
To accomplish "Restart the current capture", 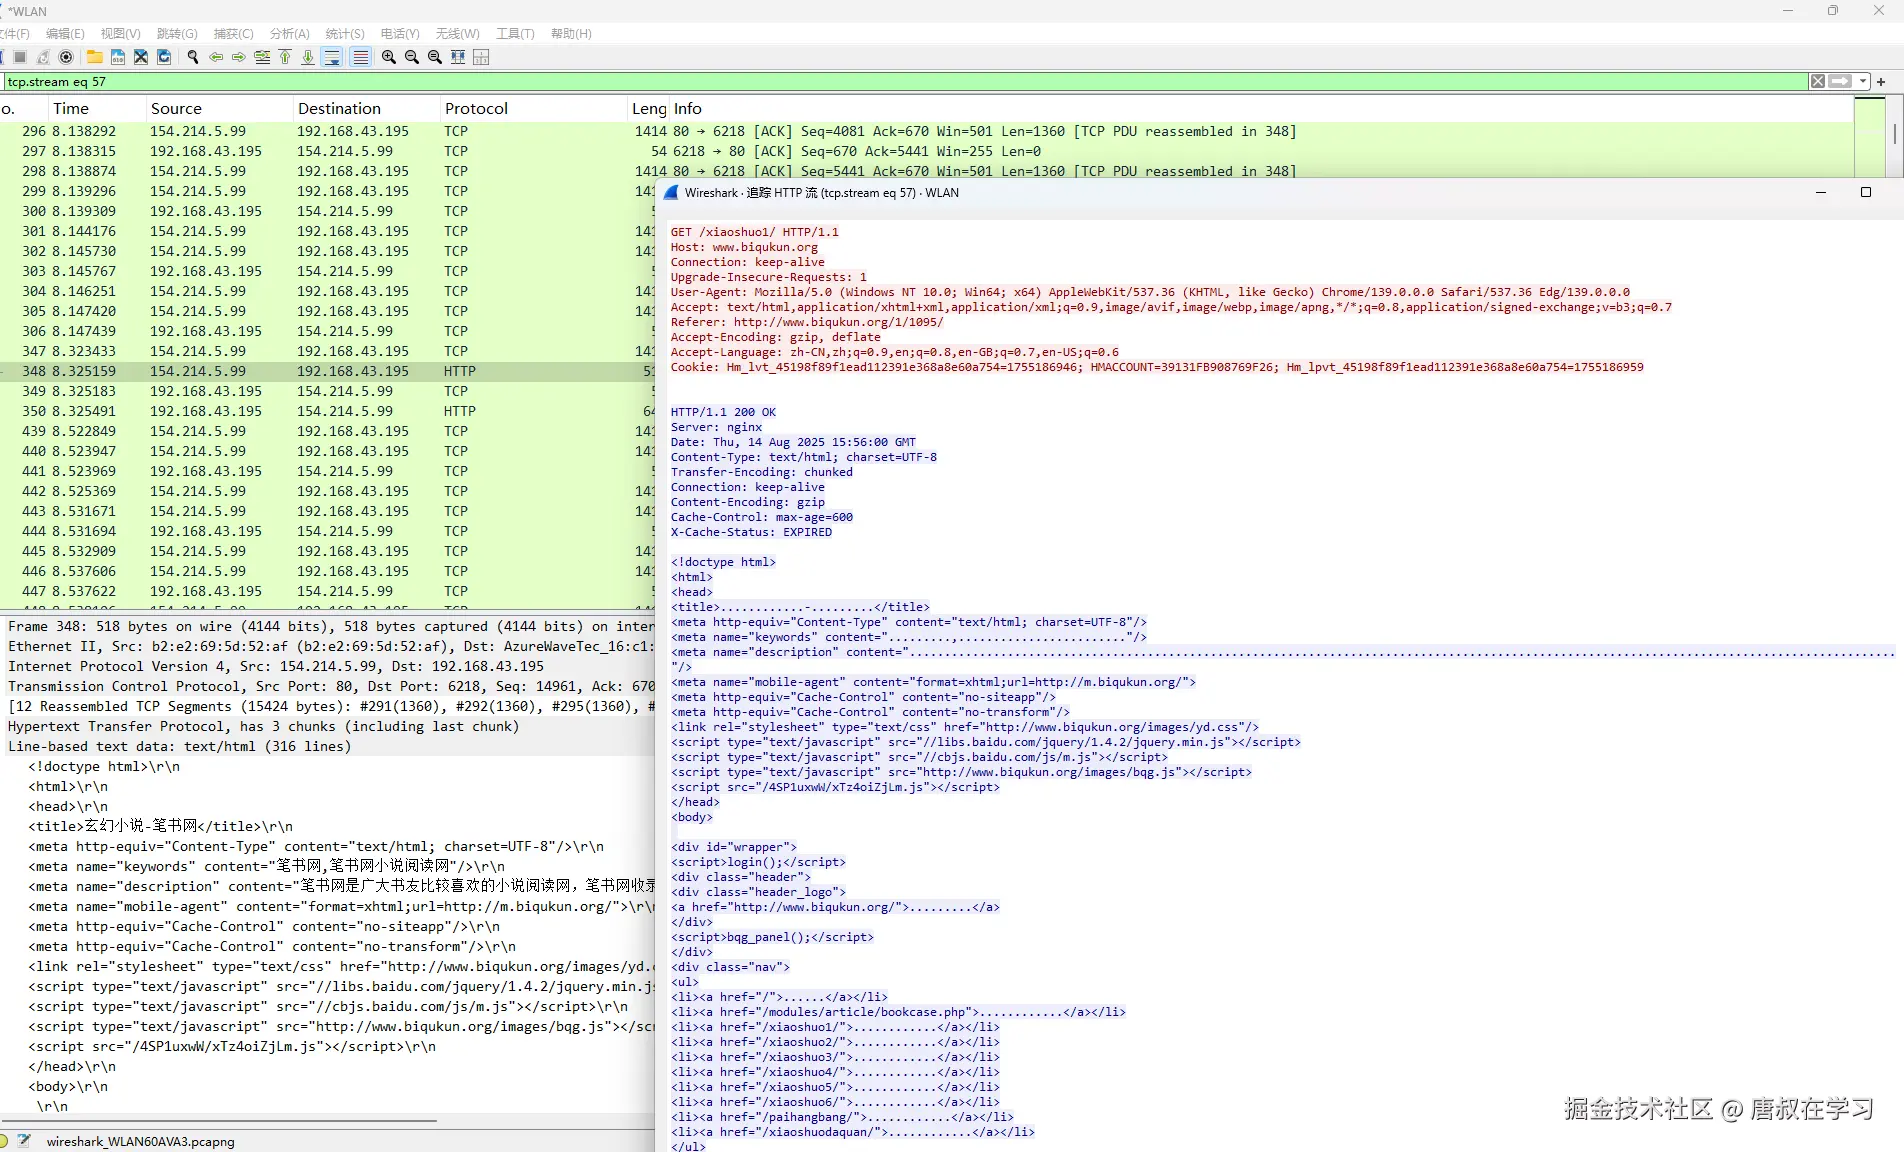I will (x=43, y=57).
